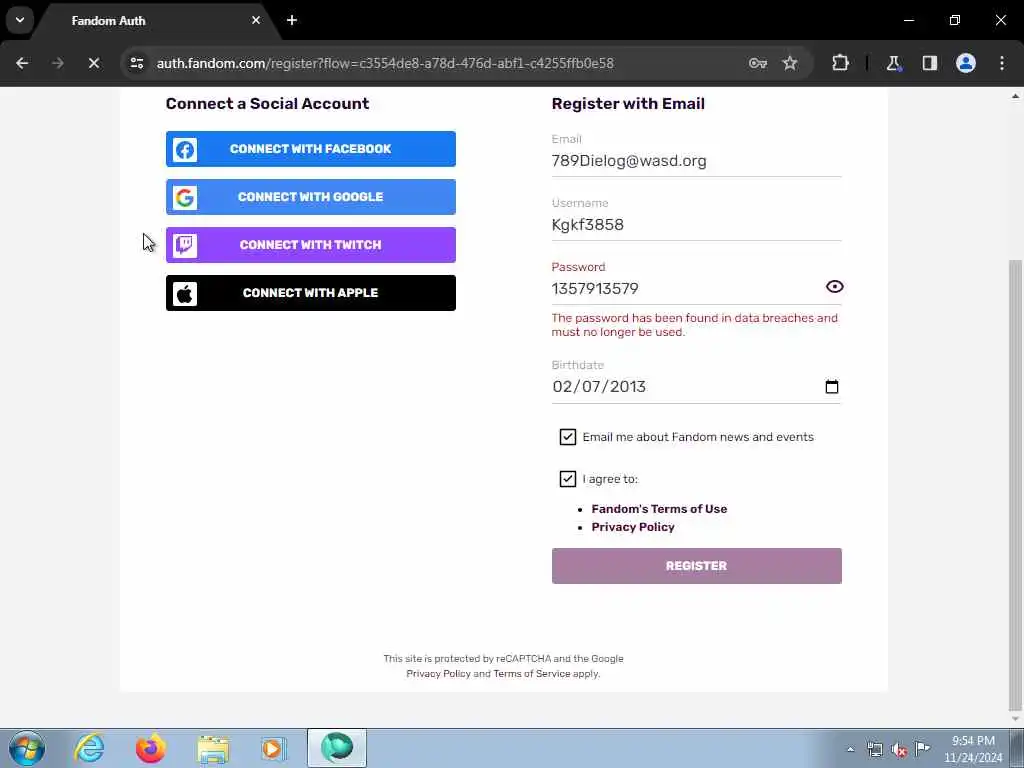
Task: Open a new browser tab
Action: point(292,20)
